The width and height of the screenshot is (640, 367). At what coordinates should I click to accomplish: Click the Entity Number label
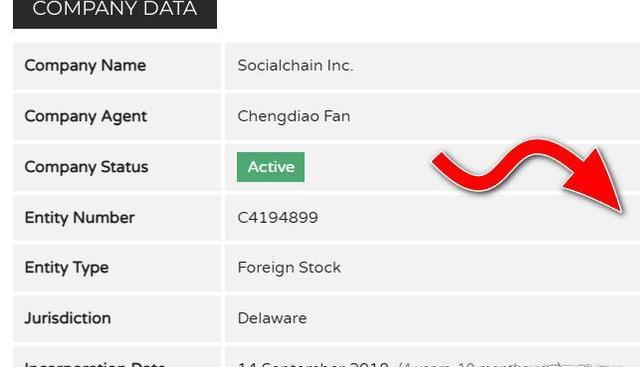point(79,218)
